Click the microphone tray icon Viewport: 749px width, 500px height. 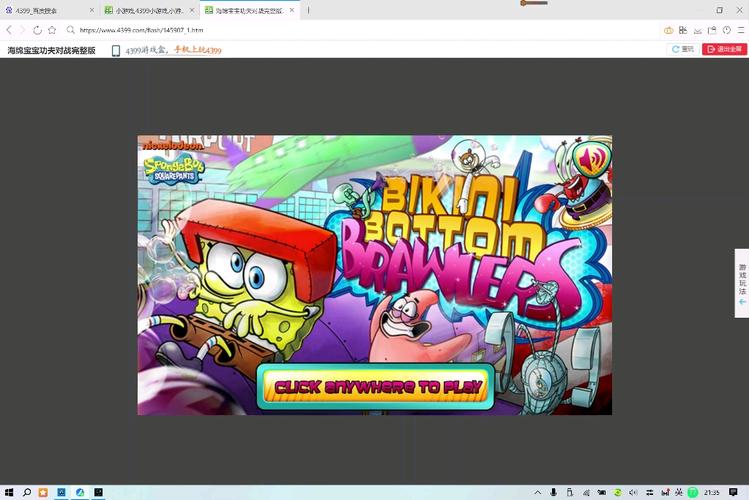(x=553, y=492)
